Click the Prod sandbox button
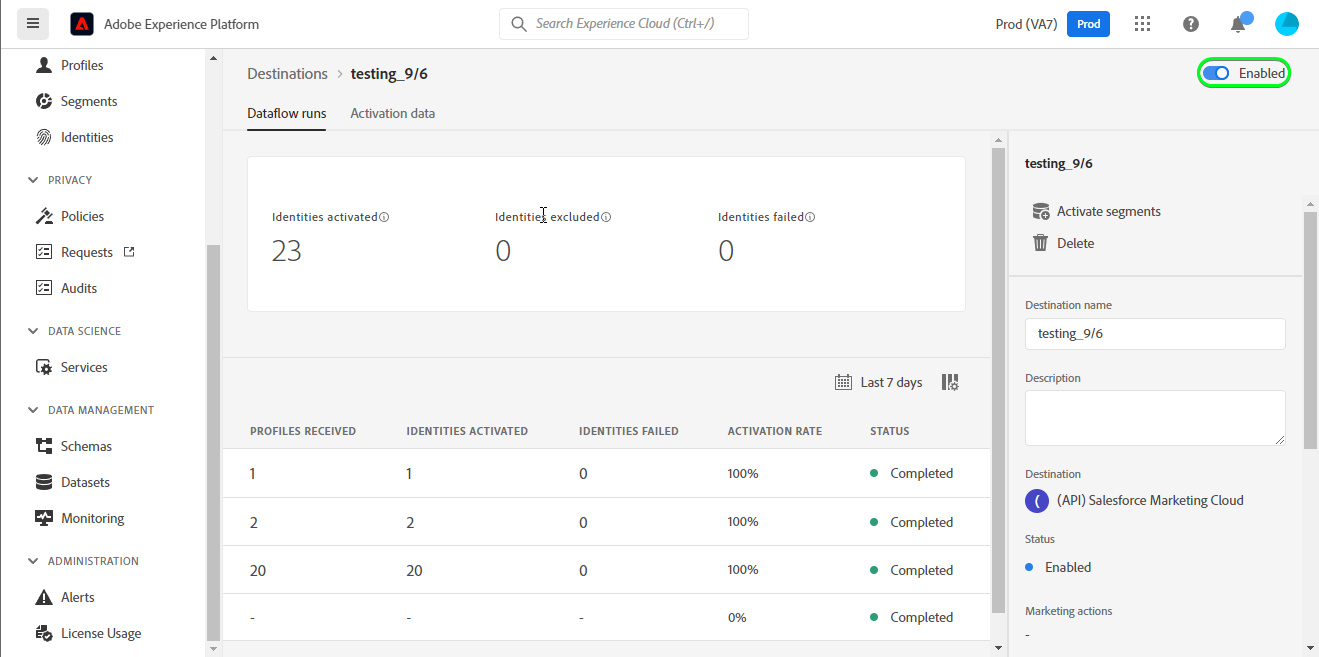The height and width of the screenshot is (657, 1319). [1088, 24]
